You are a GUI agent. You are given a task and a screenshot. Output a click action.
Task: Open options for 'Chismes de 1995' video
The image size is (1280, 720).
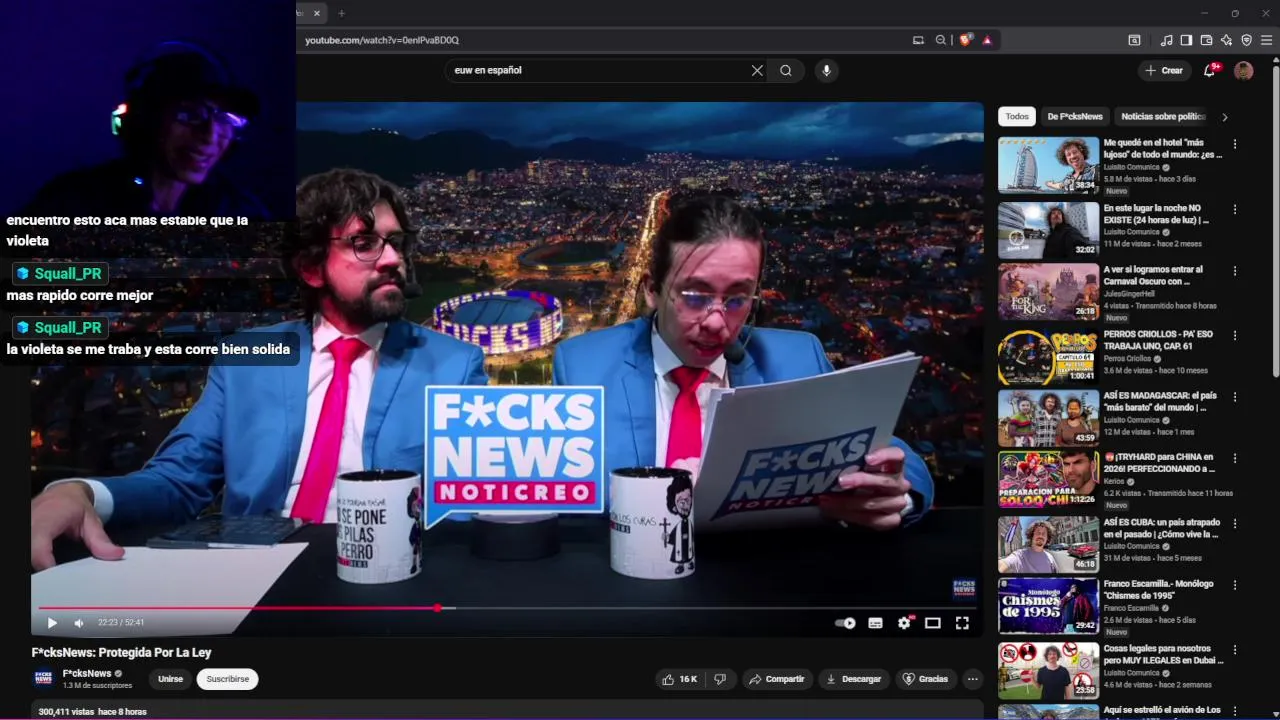[x=1235, y=585]
